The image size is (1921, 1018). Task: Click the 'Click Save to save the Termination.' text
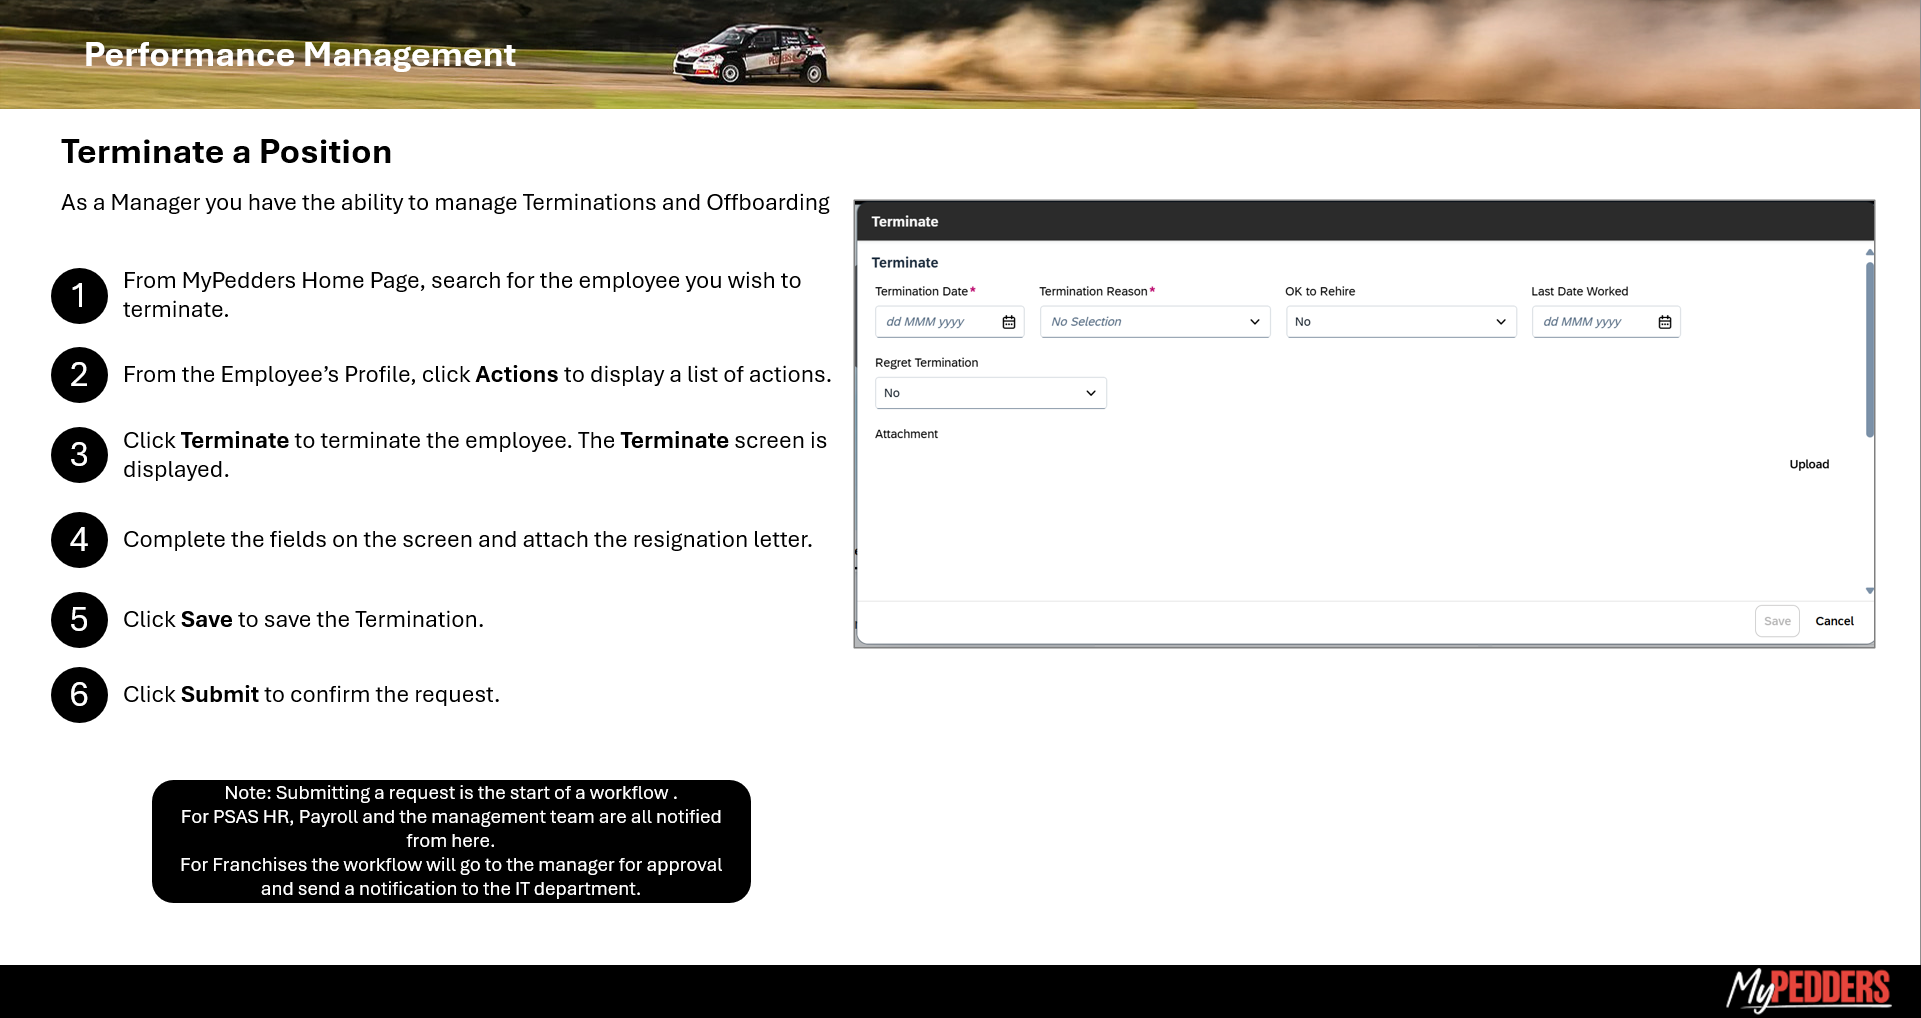(303, 620)
